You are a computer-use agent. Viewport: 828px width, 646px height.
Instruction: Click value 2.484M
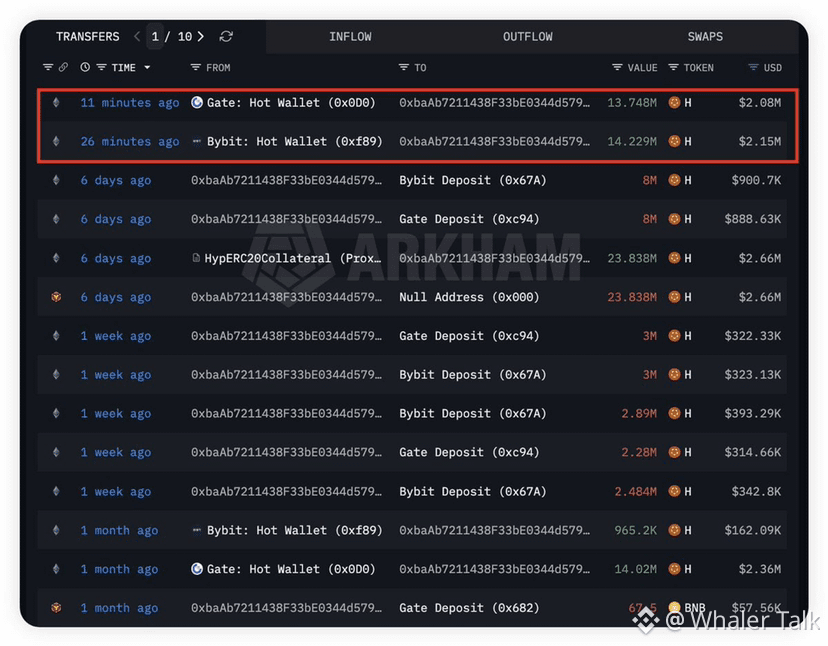pos(636,492)
